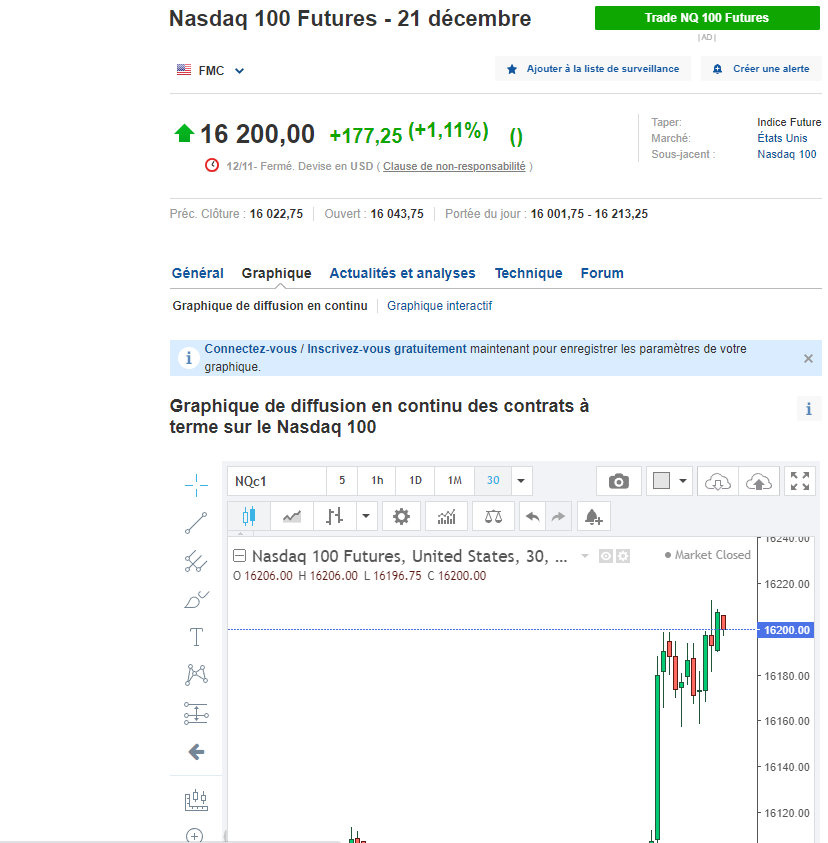Dismiss the sign-in info banner
Image resolution: width=828 pixels, height=843 pixels.
pos(808,359)
